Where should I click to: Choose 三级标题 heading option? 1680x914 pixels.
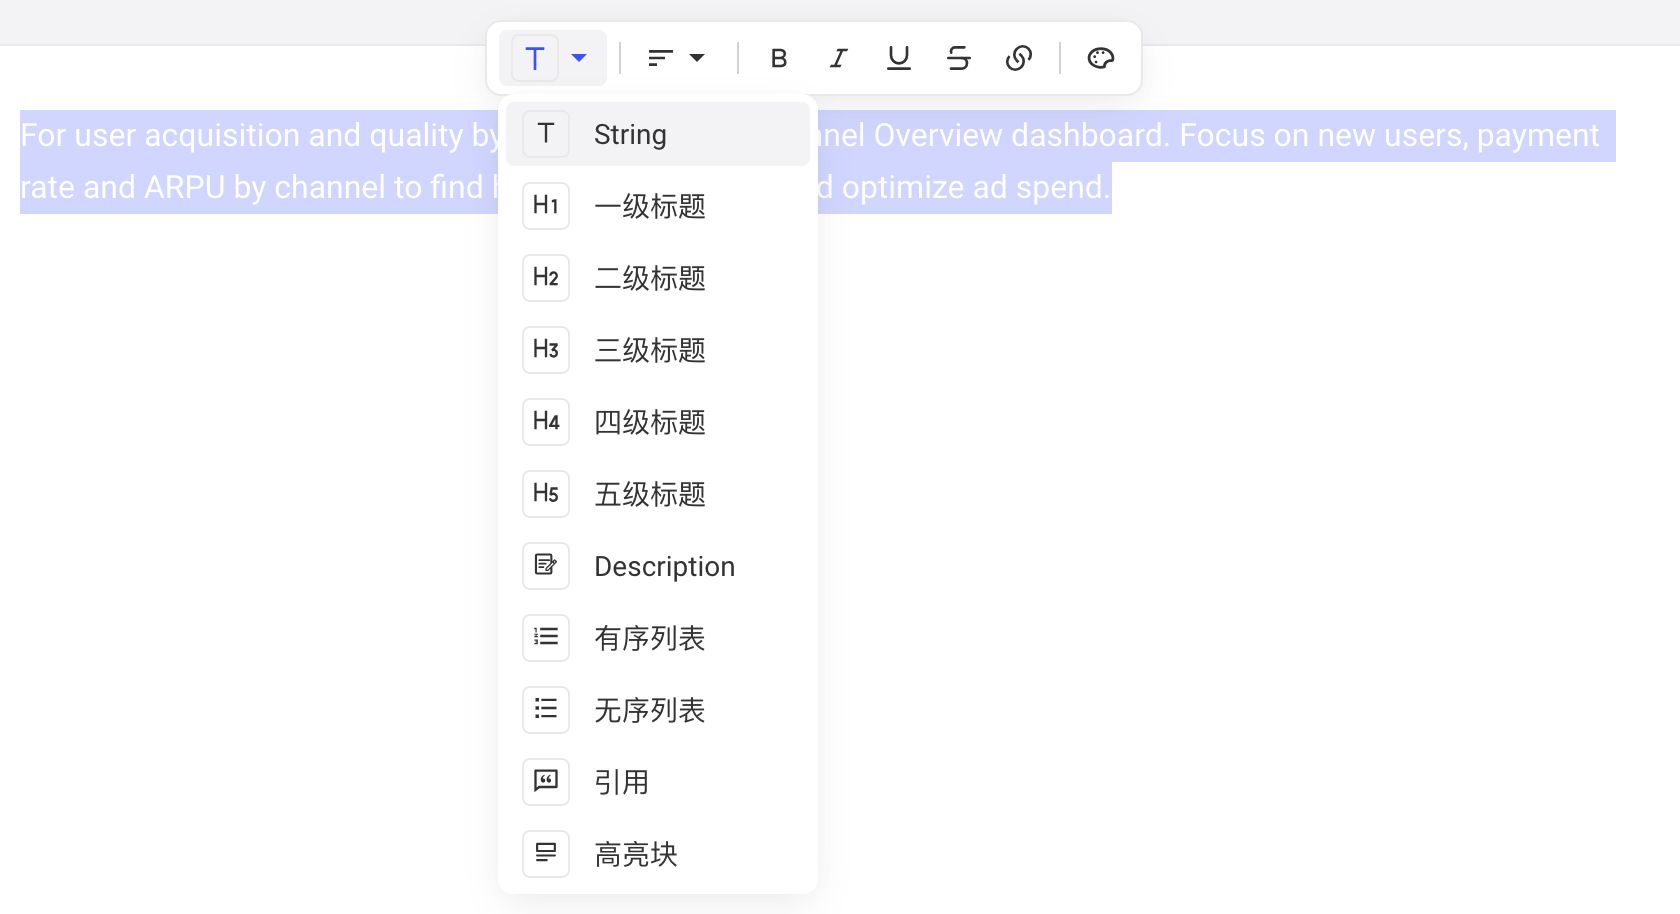click(x=658, y=350)
